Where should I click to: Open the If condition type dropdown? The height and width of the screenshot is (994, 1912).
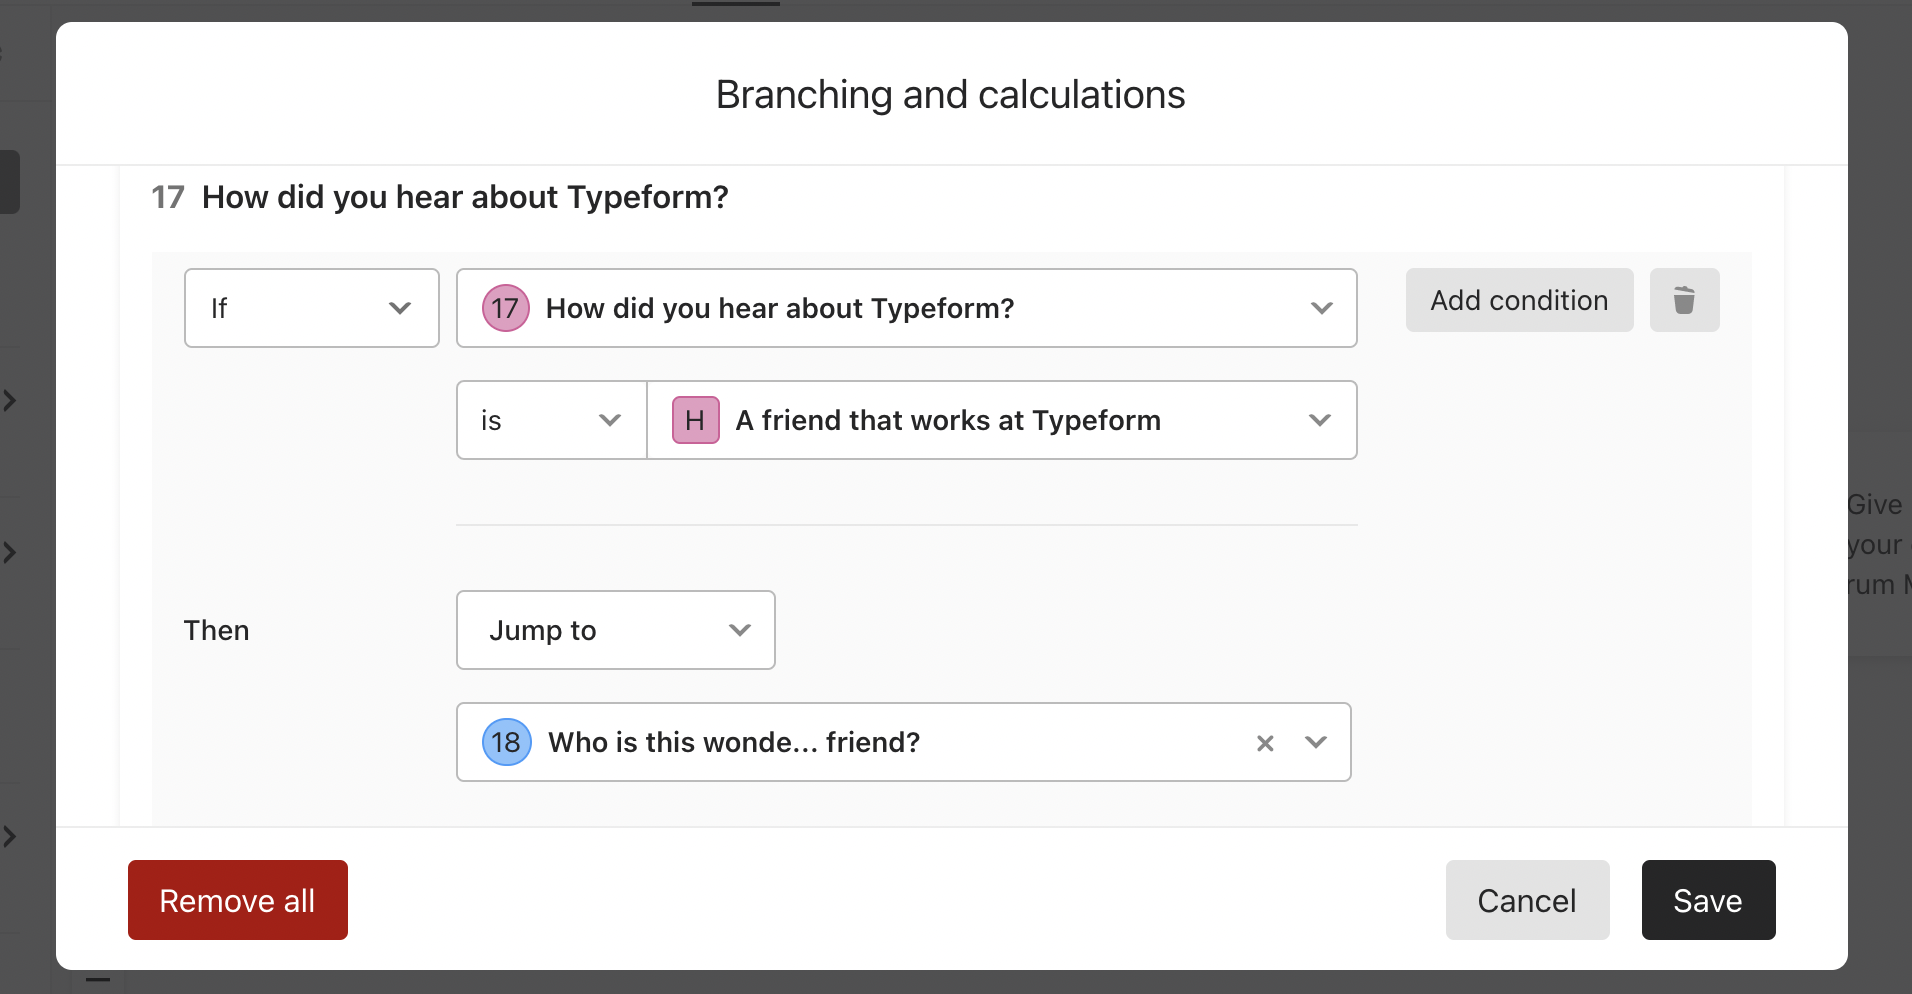[x=312, y=308]
